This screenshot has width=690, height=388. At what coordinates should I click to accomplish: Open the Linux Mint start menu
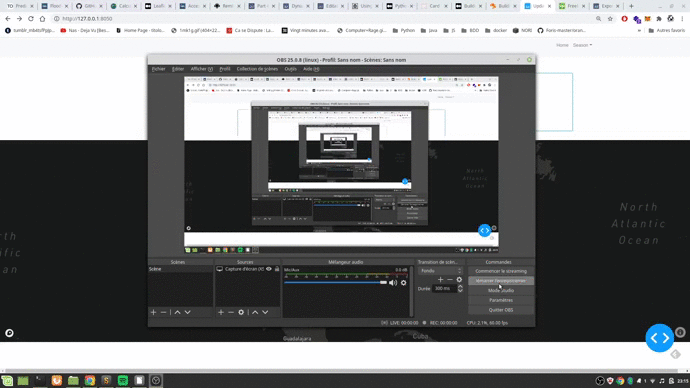pos(7,381)
